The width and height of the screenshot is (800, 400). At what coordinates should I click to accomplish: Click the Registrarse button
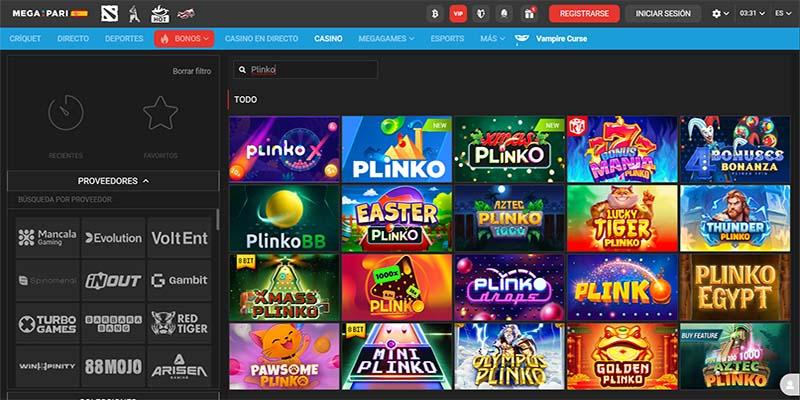[x=584, y=14]
